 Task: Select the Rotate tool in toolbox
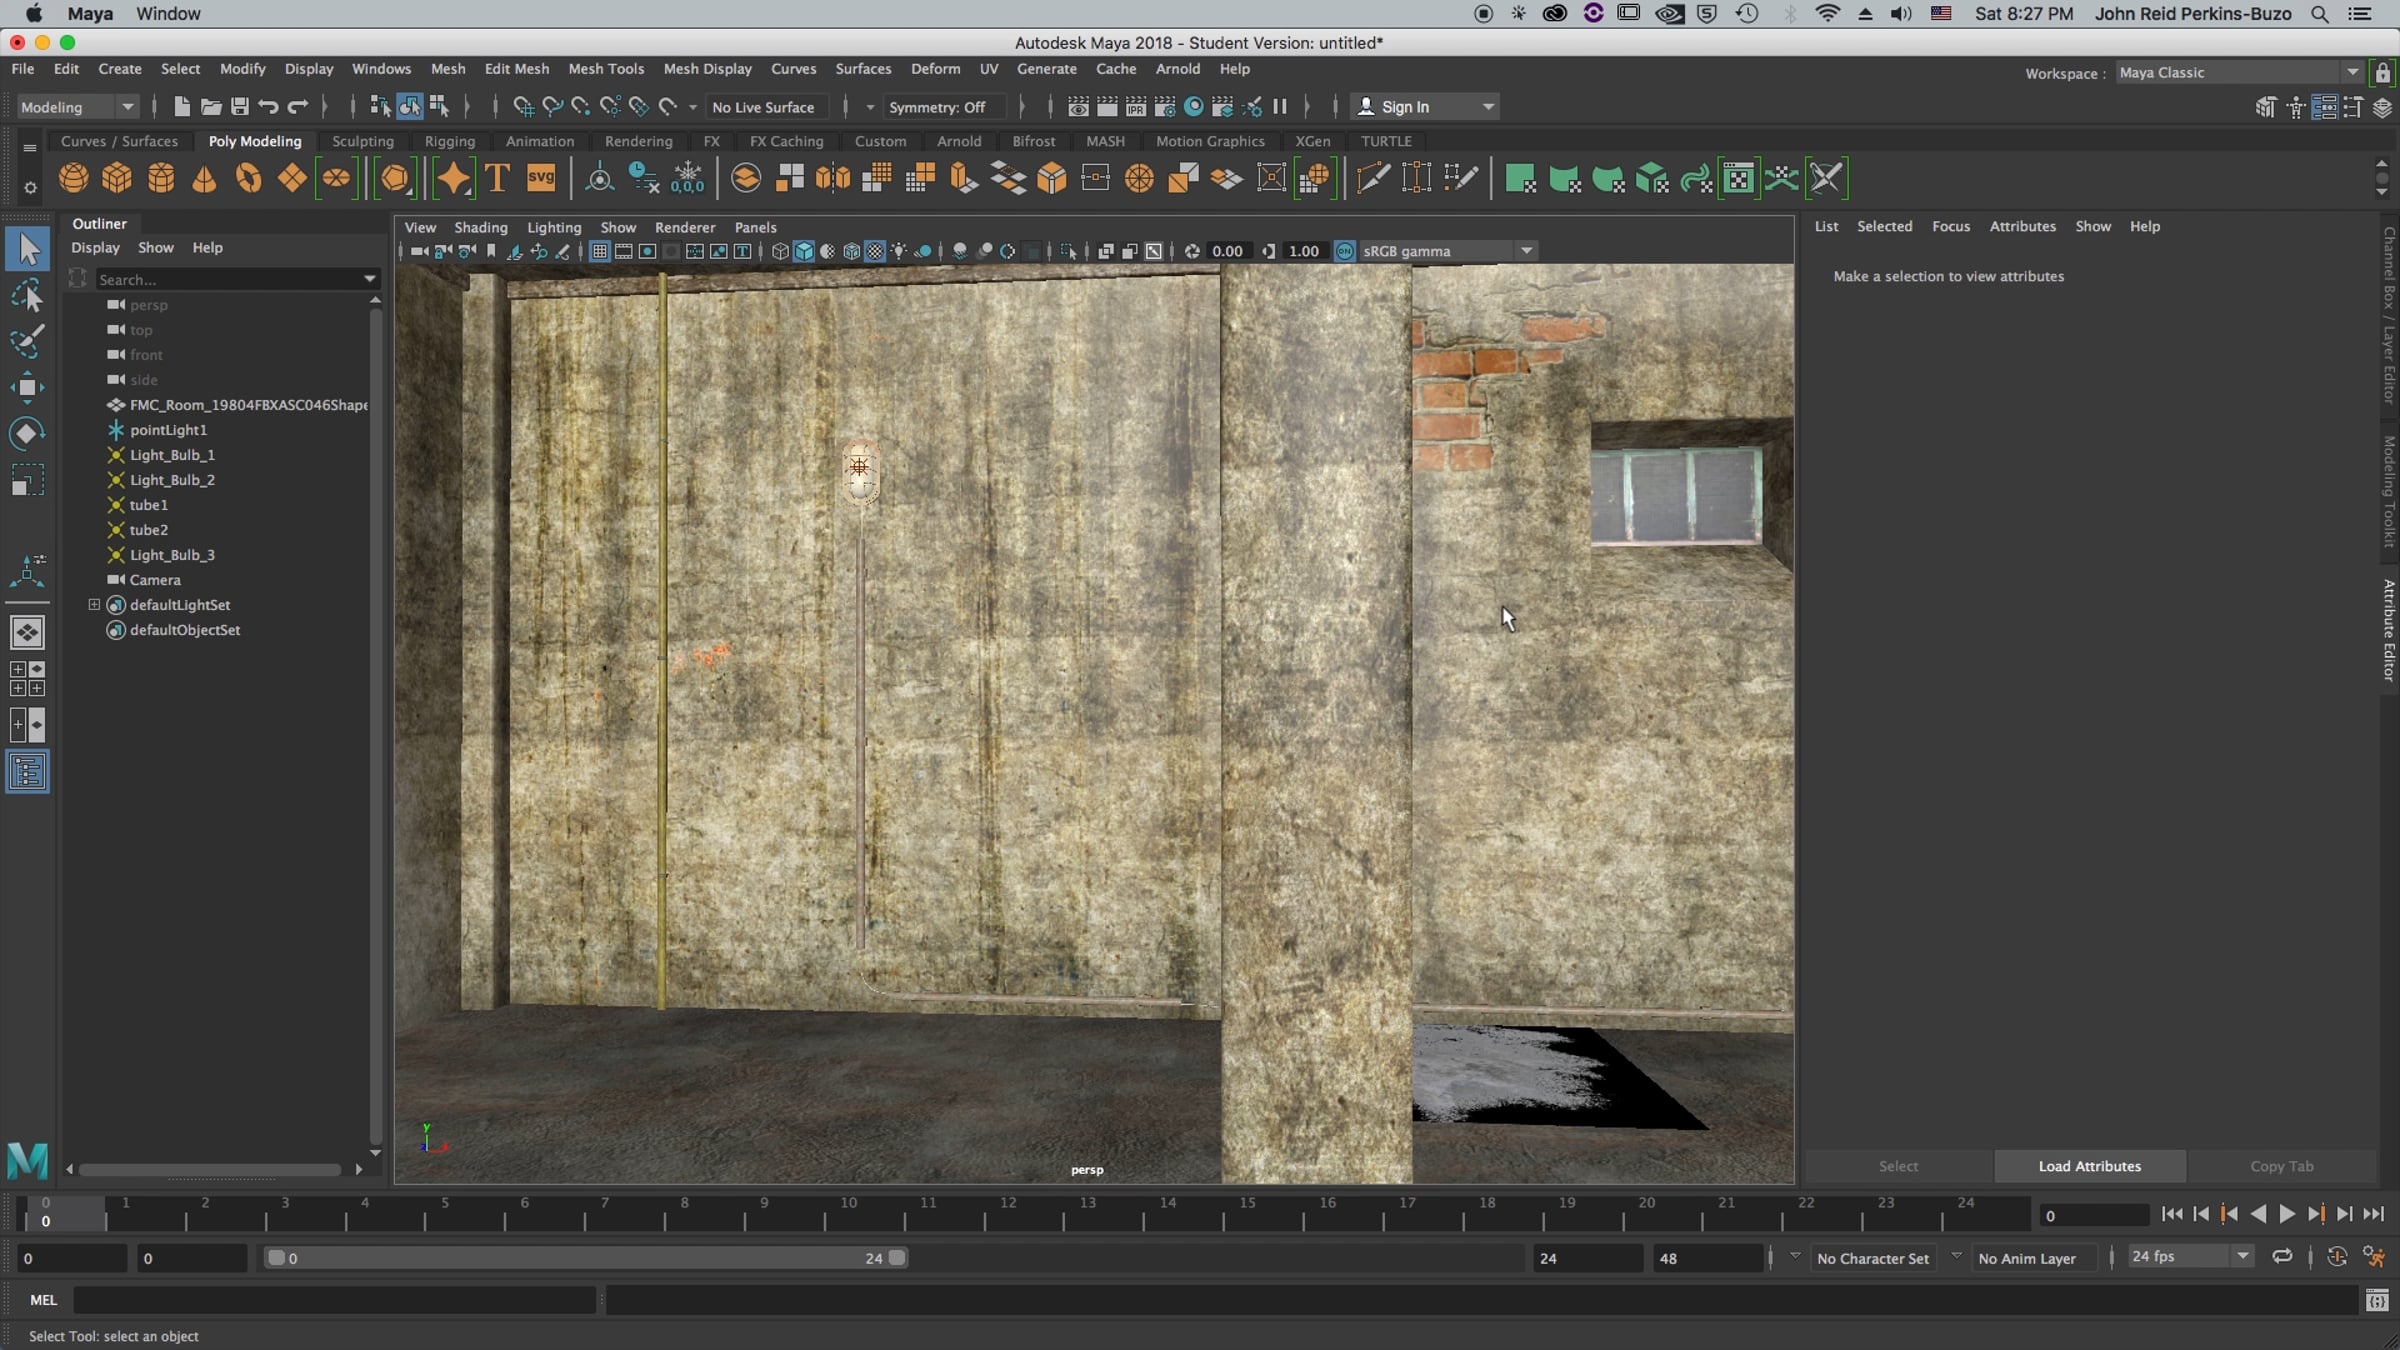tap(27, 433)
